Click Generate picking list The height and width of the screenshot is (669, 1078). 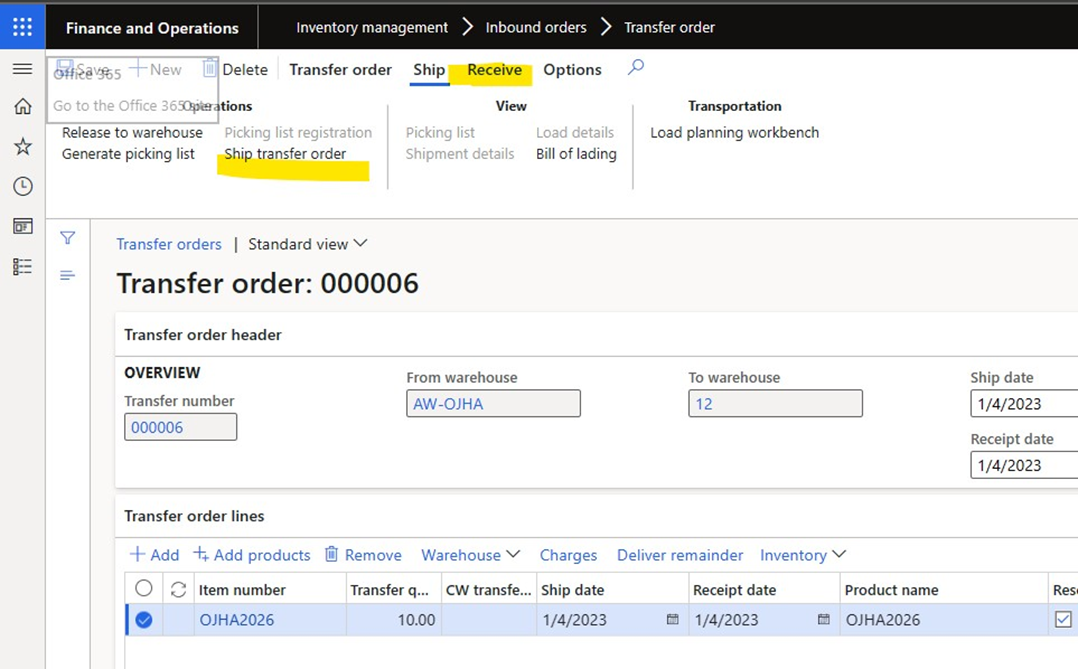128,154
